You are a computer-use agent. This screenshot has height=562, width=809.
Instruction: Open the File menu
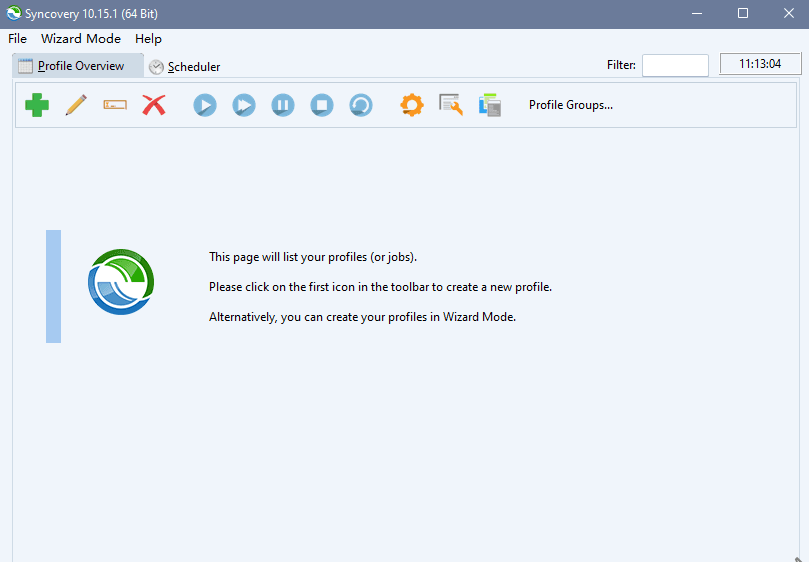coord(17,39)
